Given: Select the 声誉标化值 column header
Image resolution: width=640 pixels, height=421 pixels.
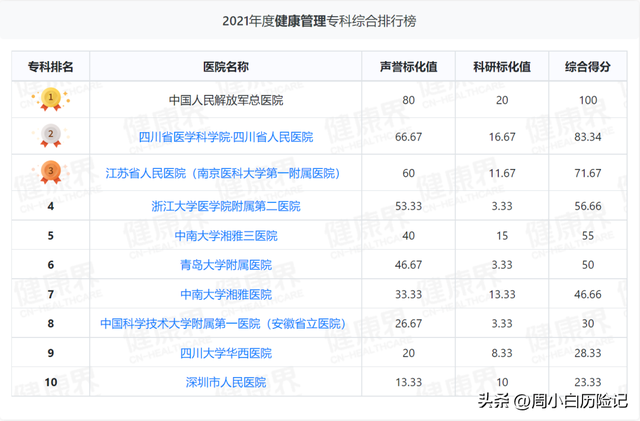Looking at the screenshot, I should [409, 67].
